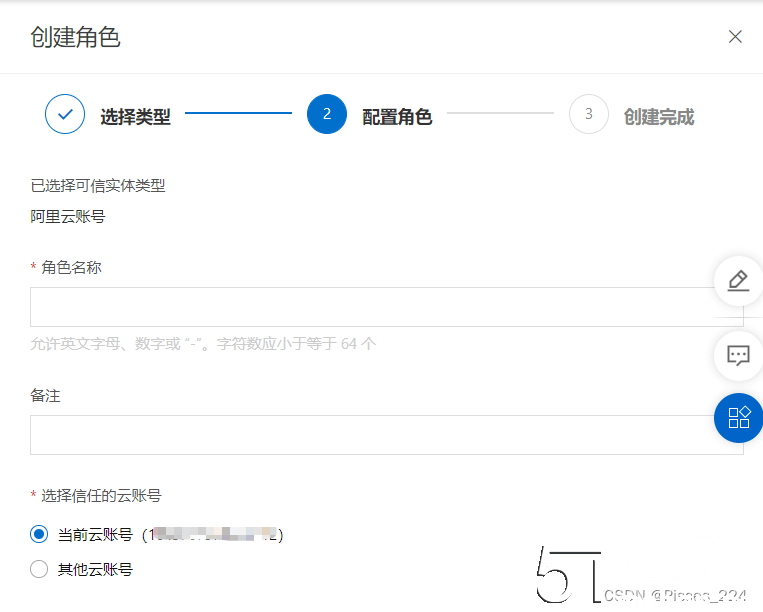Click the 创建完成 step label
Screen dimensions: 763x612
[659, 117]
